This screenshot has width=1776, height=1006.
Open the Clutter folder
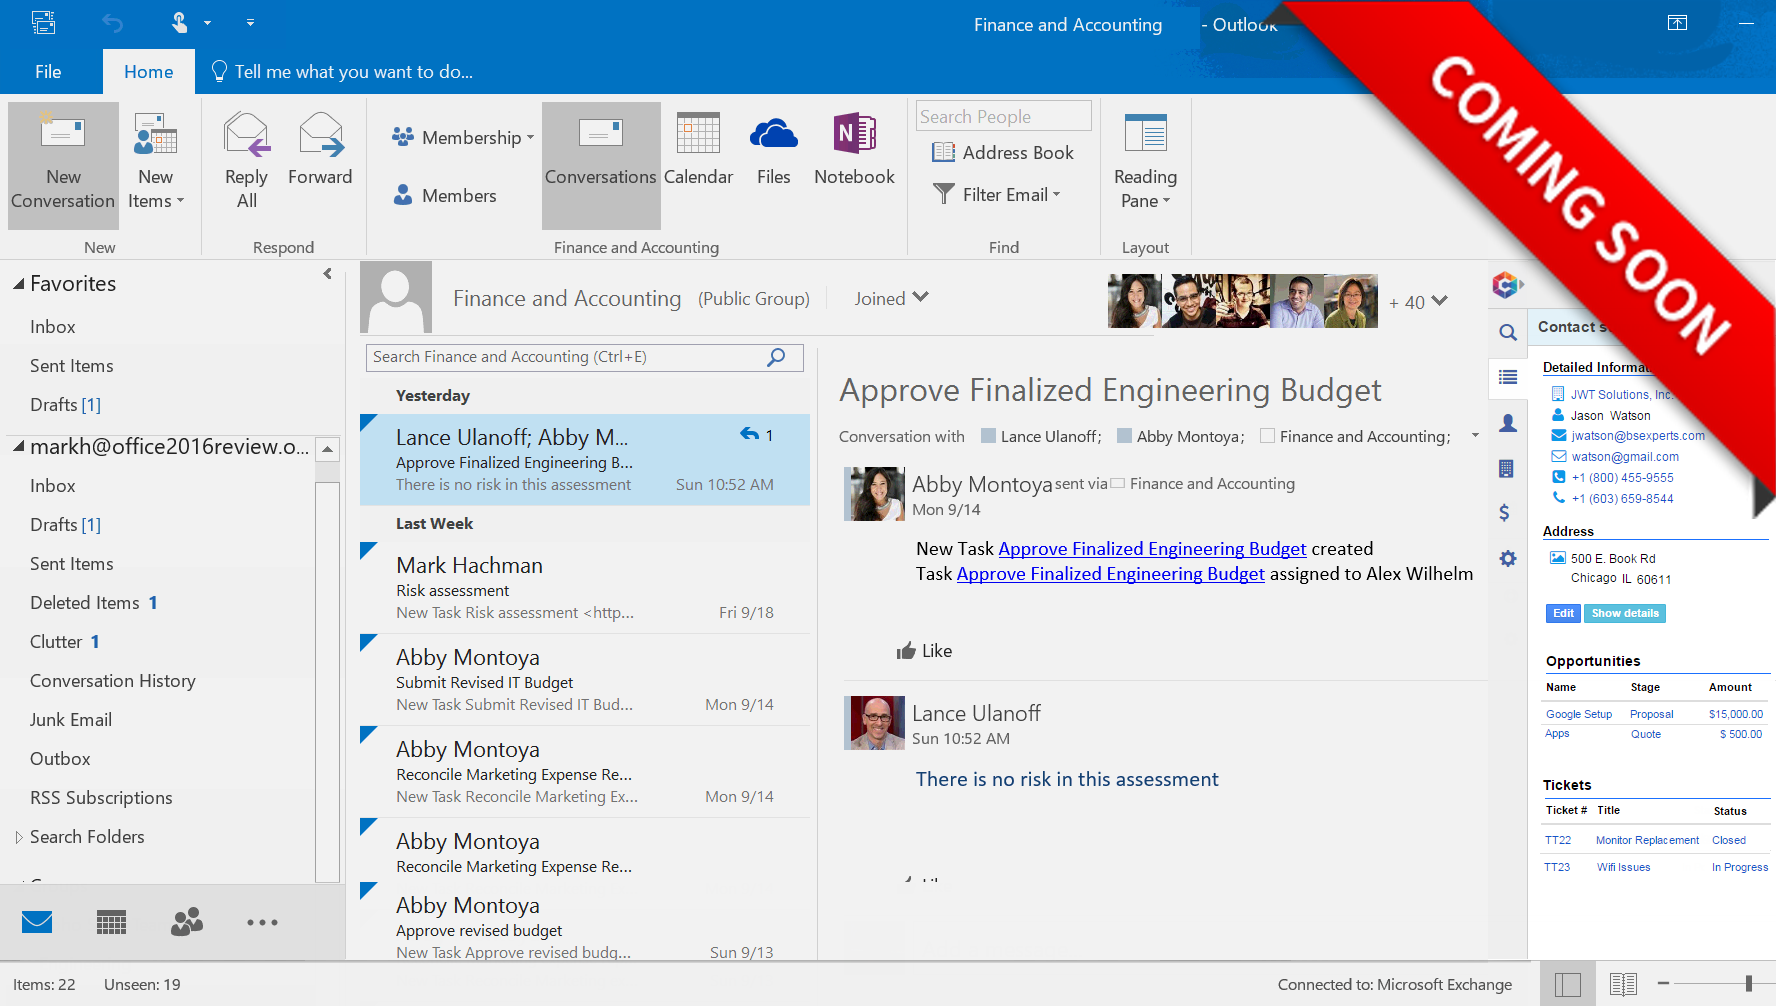coord(57,642)
